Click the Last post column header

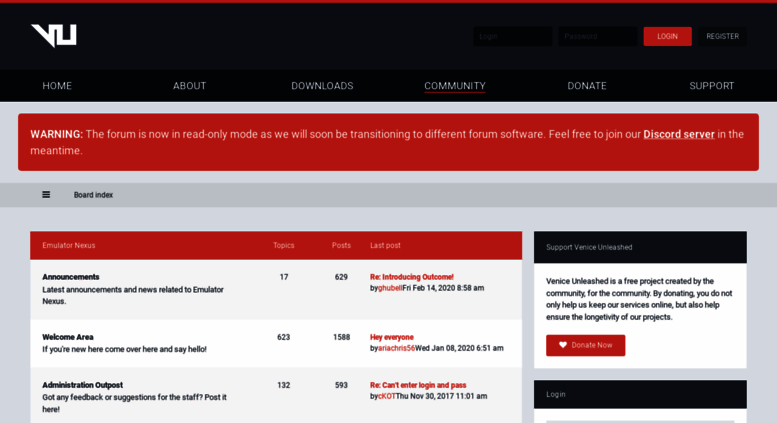[x=385, y=245]
